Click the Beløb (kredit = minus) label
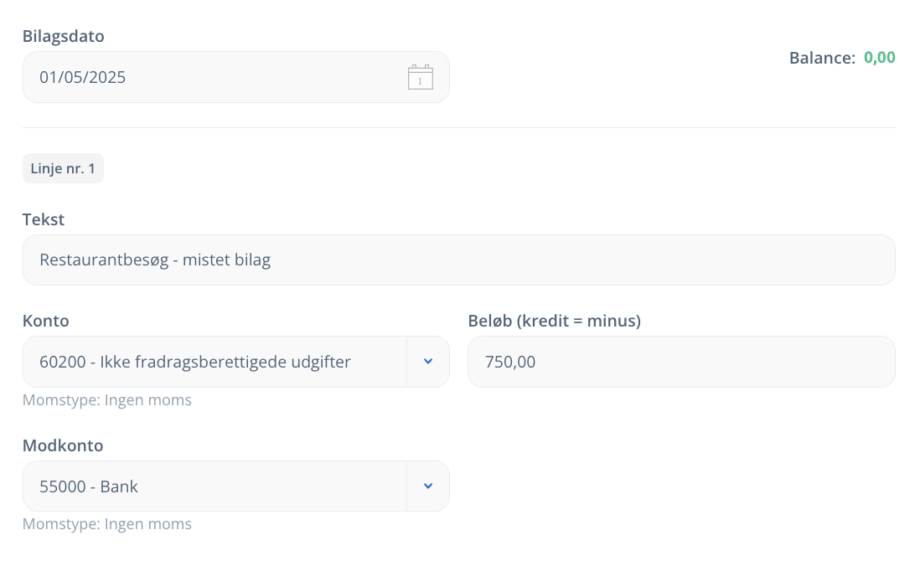This screenshot has height=566, width=920. point(554,321)
